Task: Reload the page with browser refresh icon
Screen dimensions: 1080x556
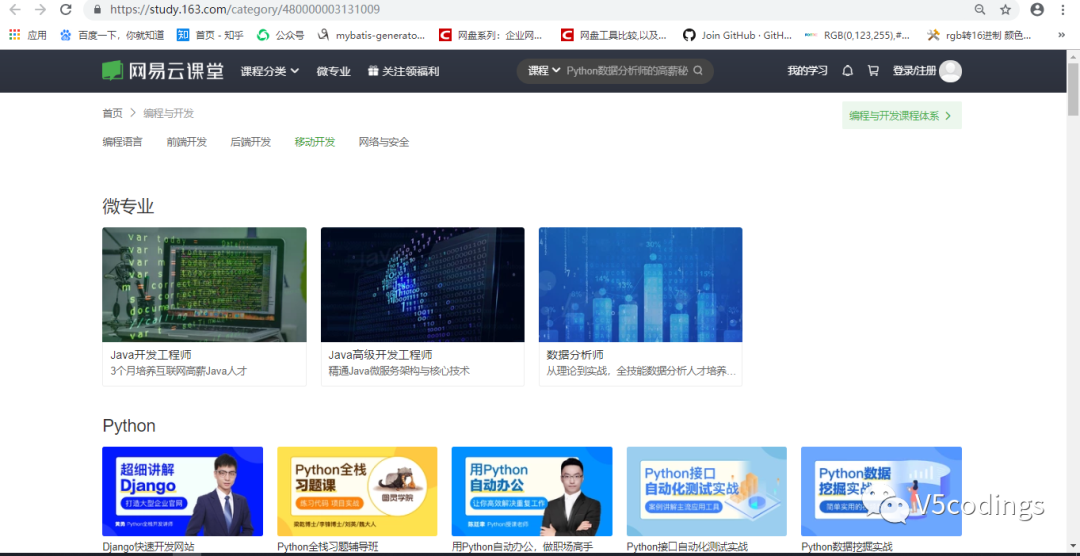Action: [66, 10]
